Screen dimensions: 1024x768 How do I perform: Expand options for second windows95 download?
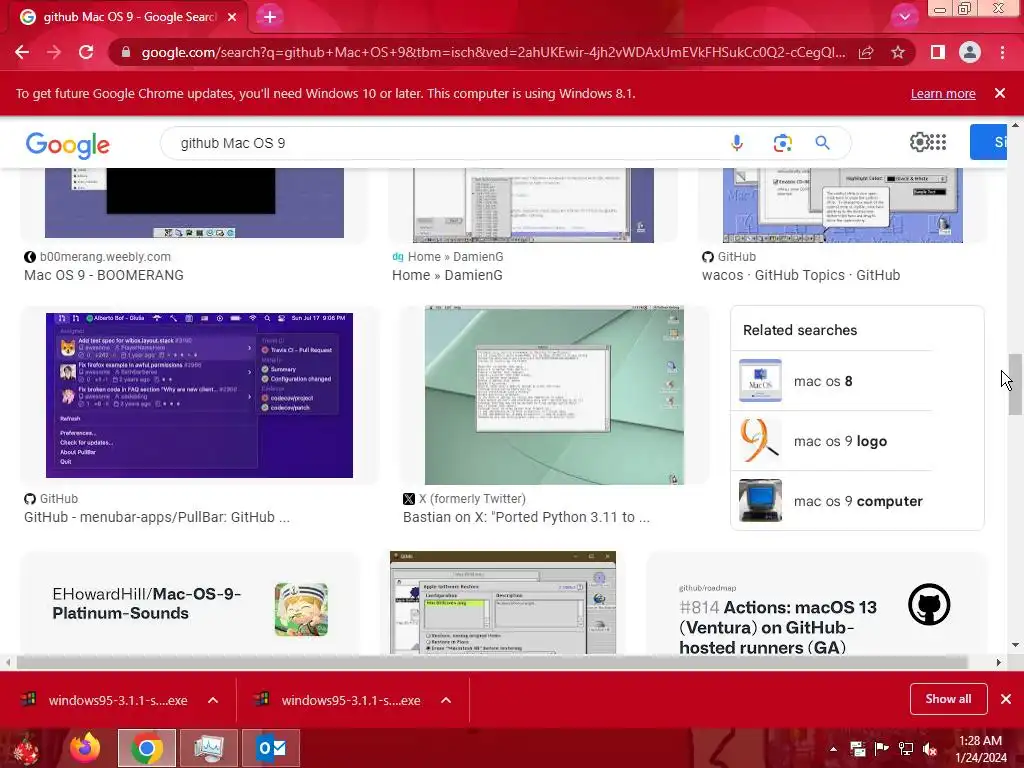446,700
